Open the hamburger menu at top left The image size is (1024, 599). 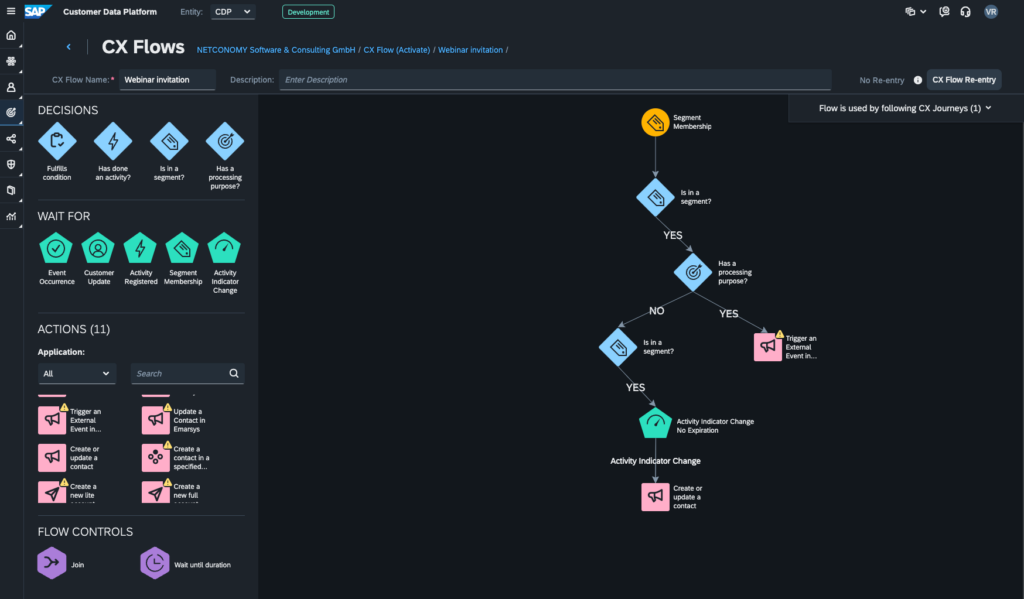[x=11, y=11]
